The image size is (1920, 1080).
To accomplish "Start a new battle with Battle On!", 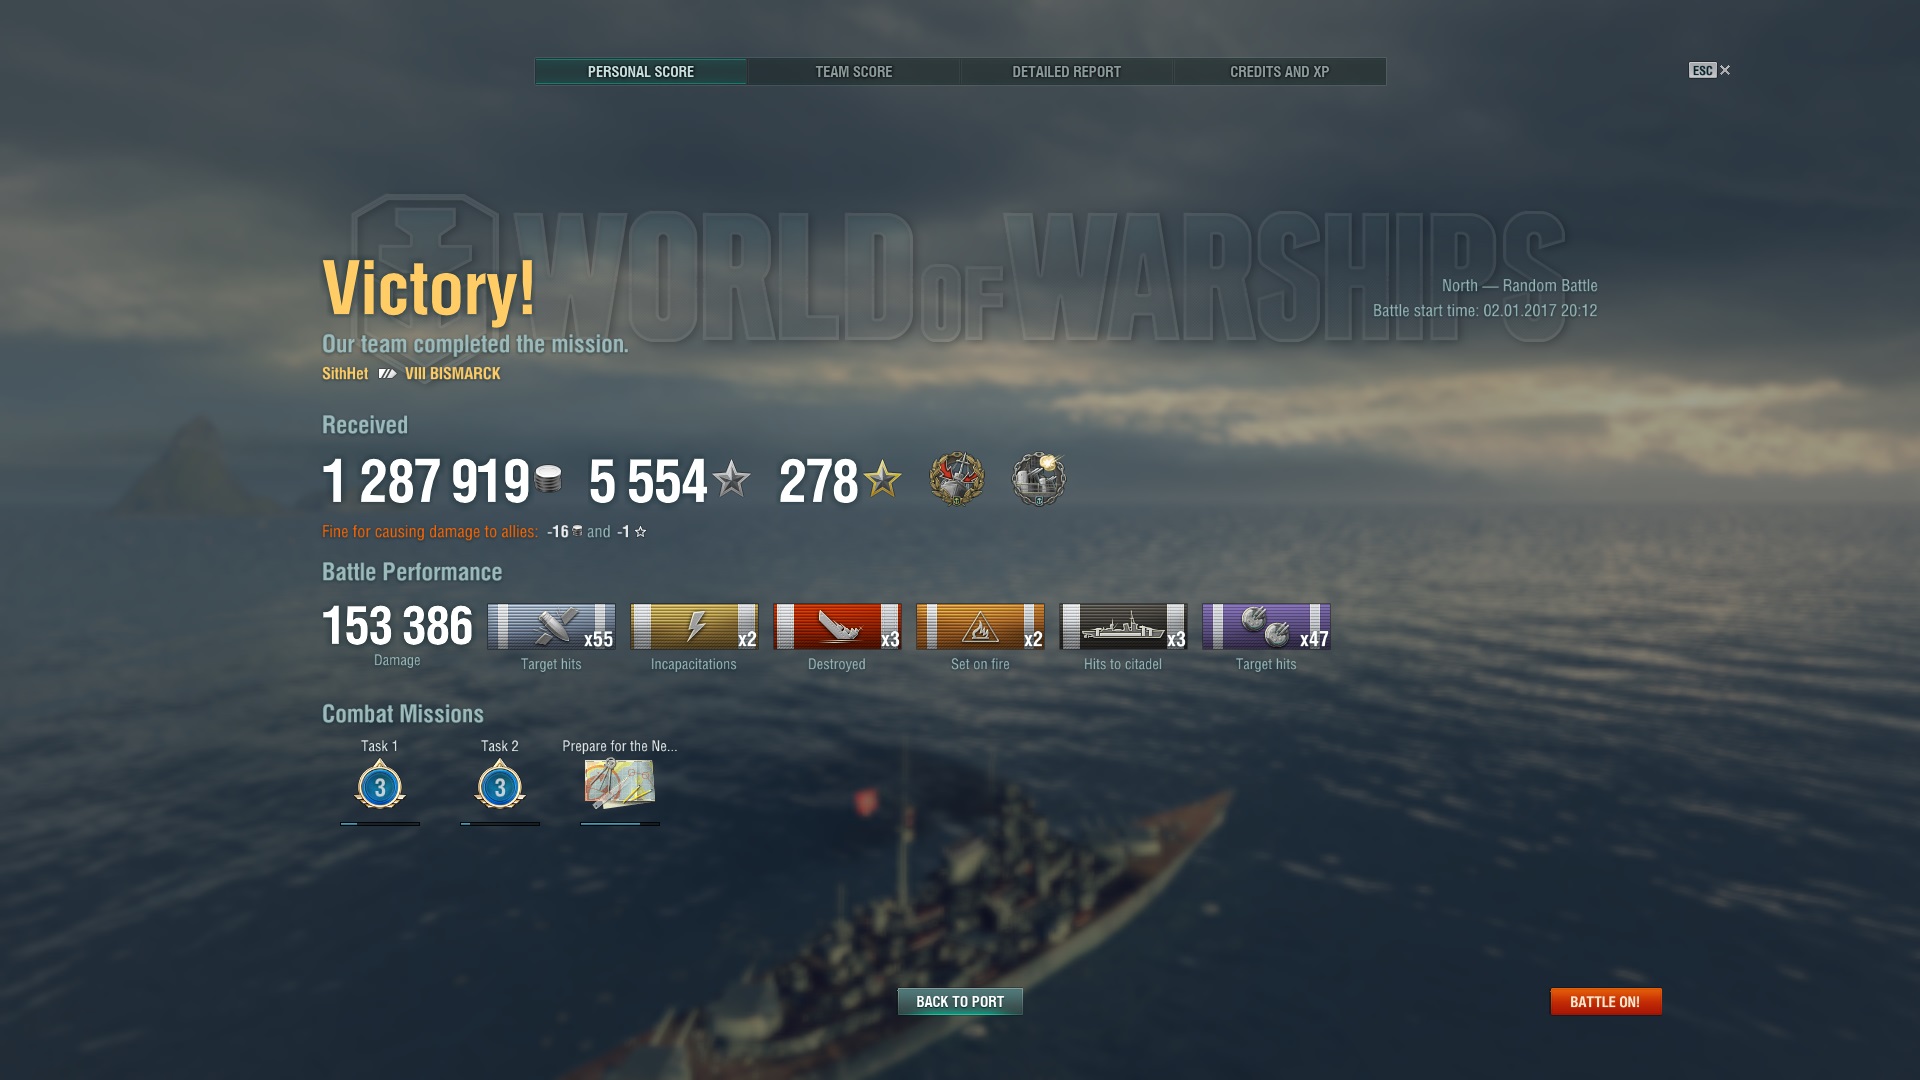I will click(1605, 1001).
